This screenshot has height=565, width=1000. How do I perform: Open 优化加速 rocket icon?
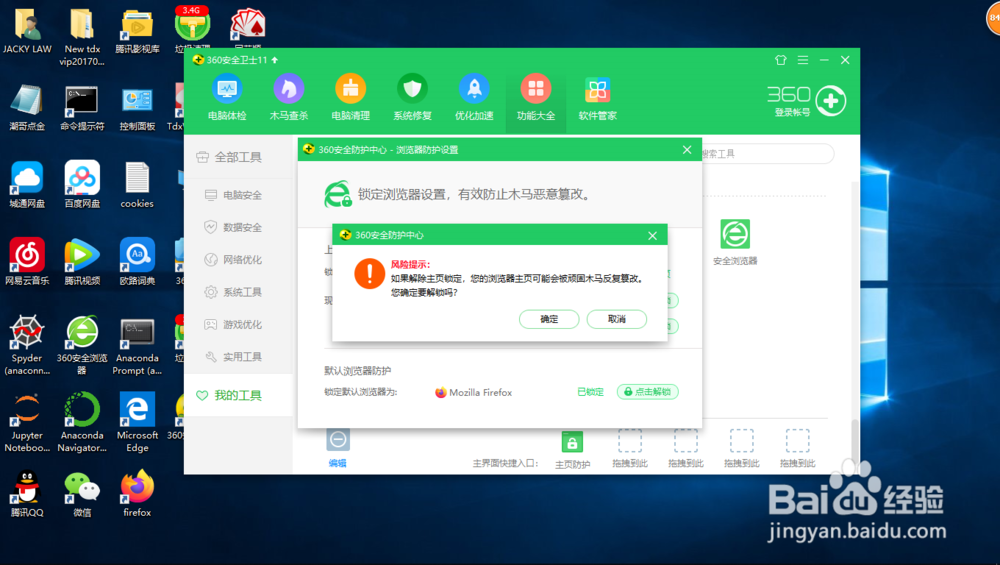(474, 89)
